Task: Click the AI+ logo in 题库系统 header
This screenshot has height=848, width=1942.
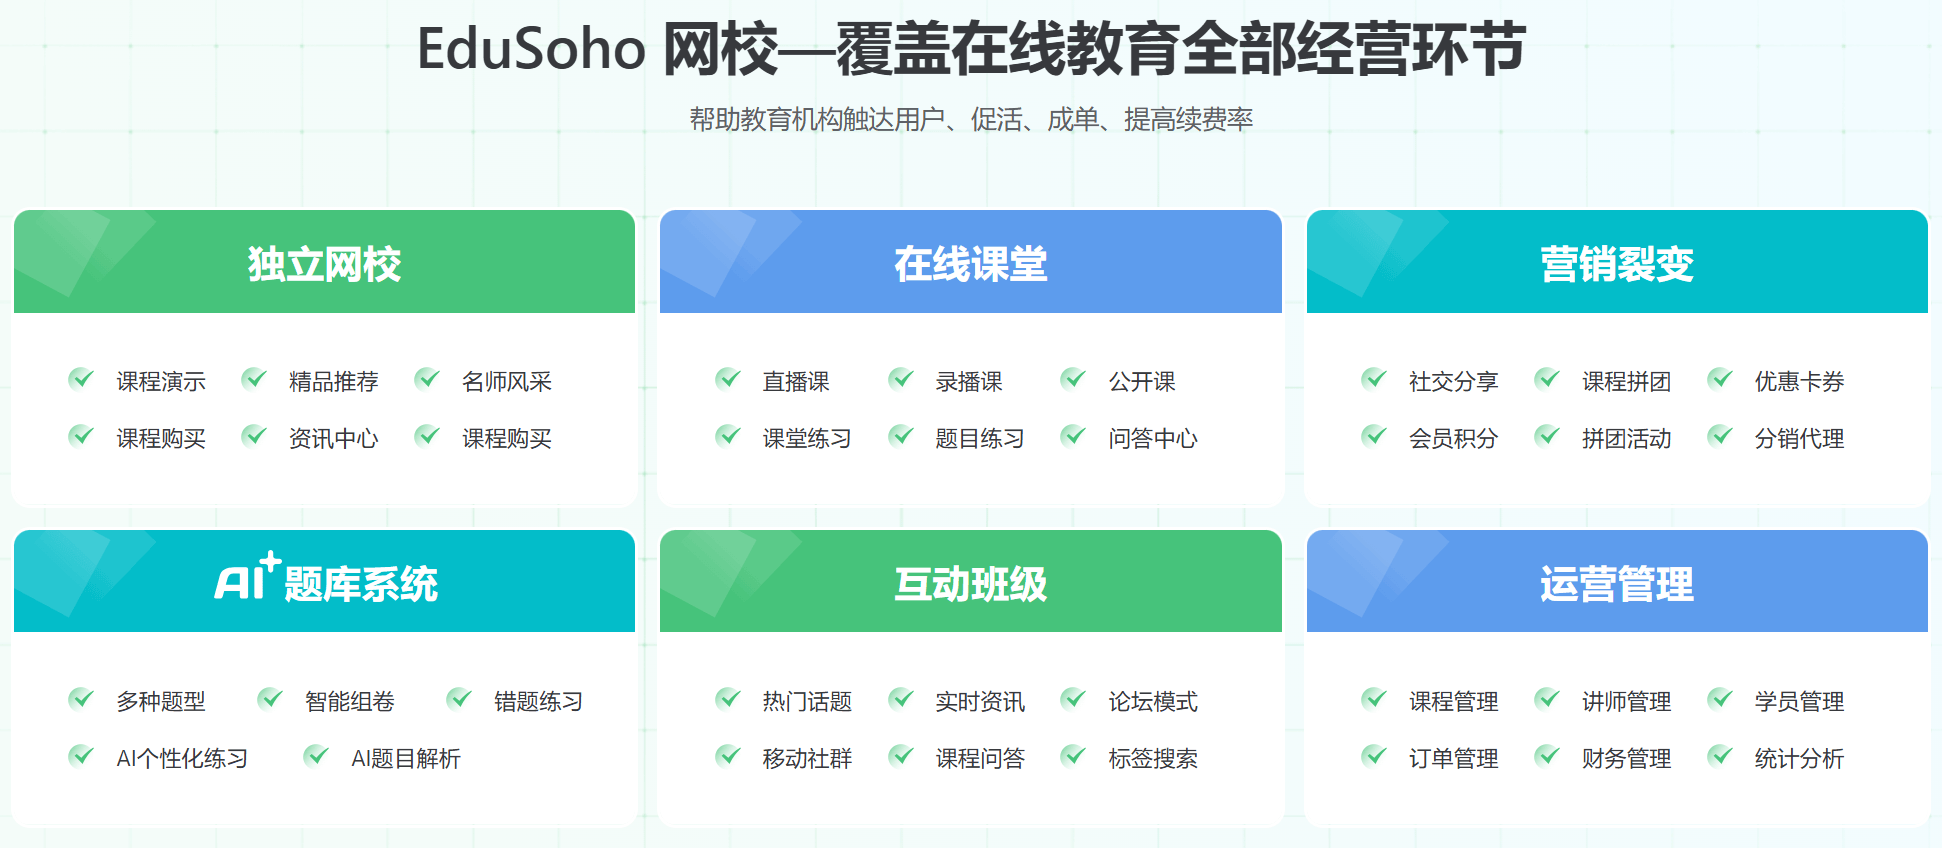Action: click(x=247, y=578)
